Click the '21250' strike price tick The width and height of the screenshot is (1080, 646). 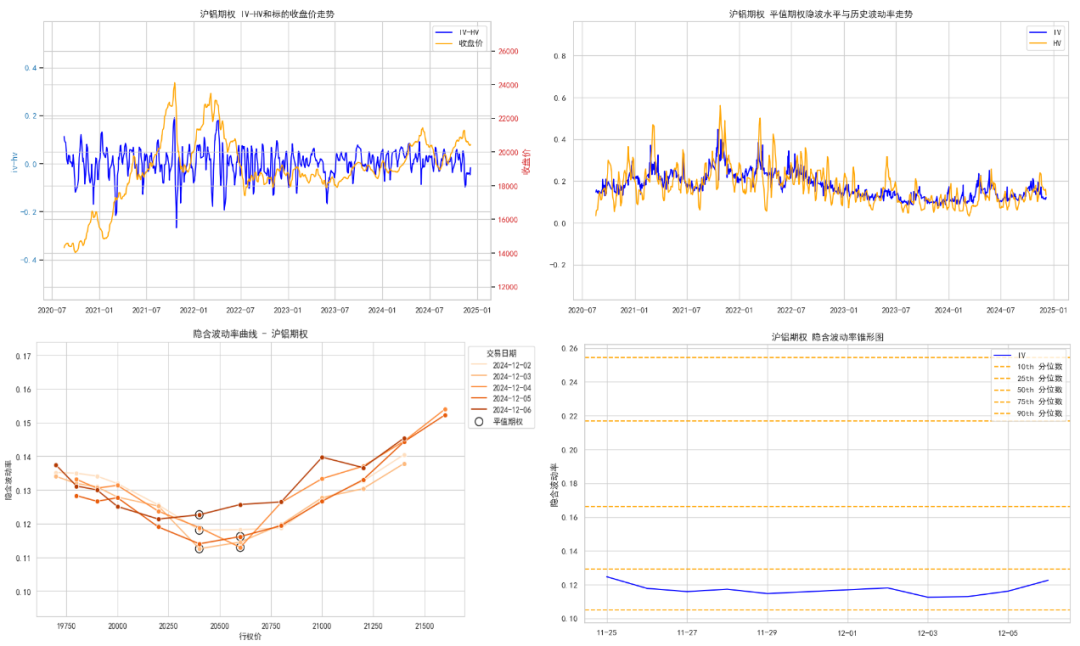click(373, 626)
